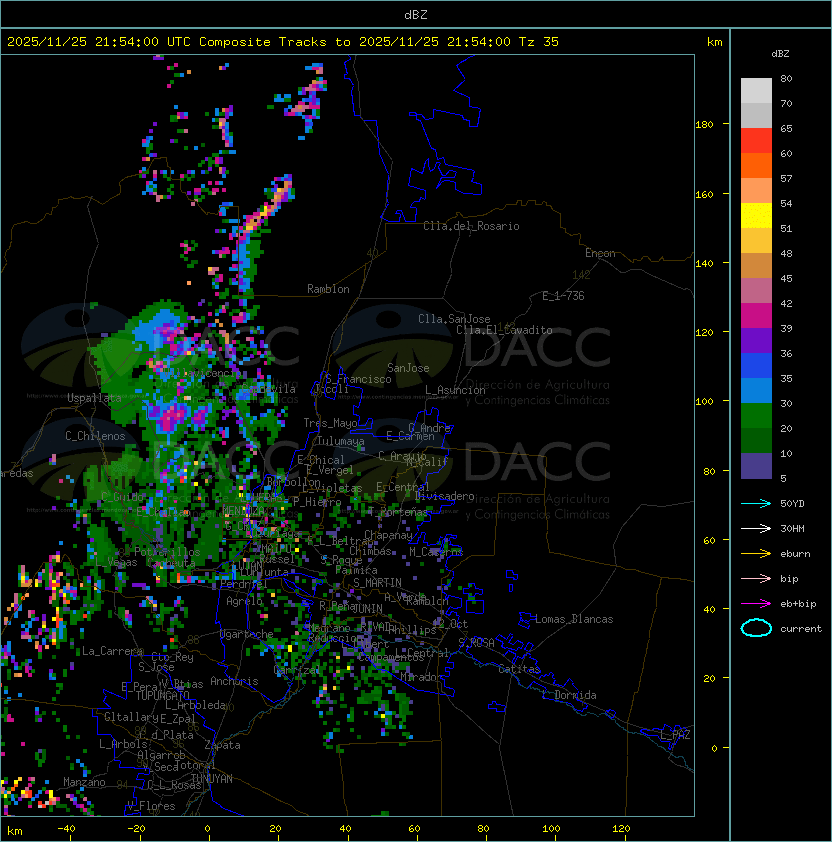Image resolution: width=832 pixels, height=842 pixels.
Task: Click the E_1-736 map label
Action: click(563, 296)
